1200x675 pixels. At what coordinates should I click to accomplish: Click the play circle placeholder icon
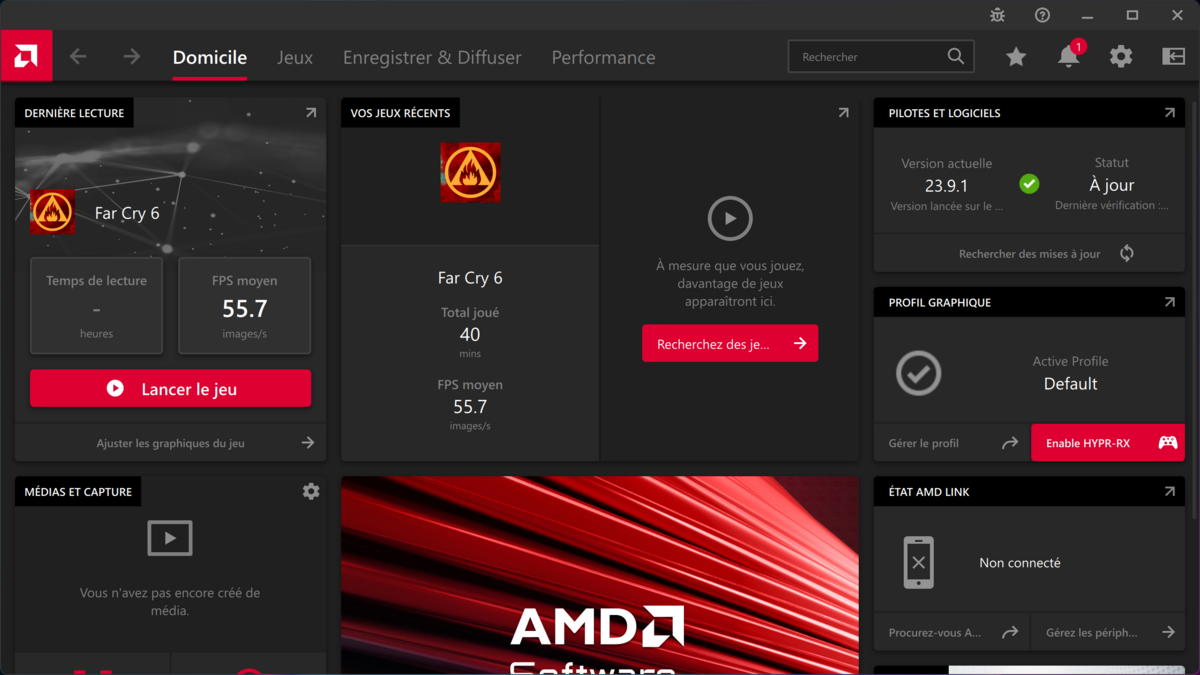(730, 218)
